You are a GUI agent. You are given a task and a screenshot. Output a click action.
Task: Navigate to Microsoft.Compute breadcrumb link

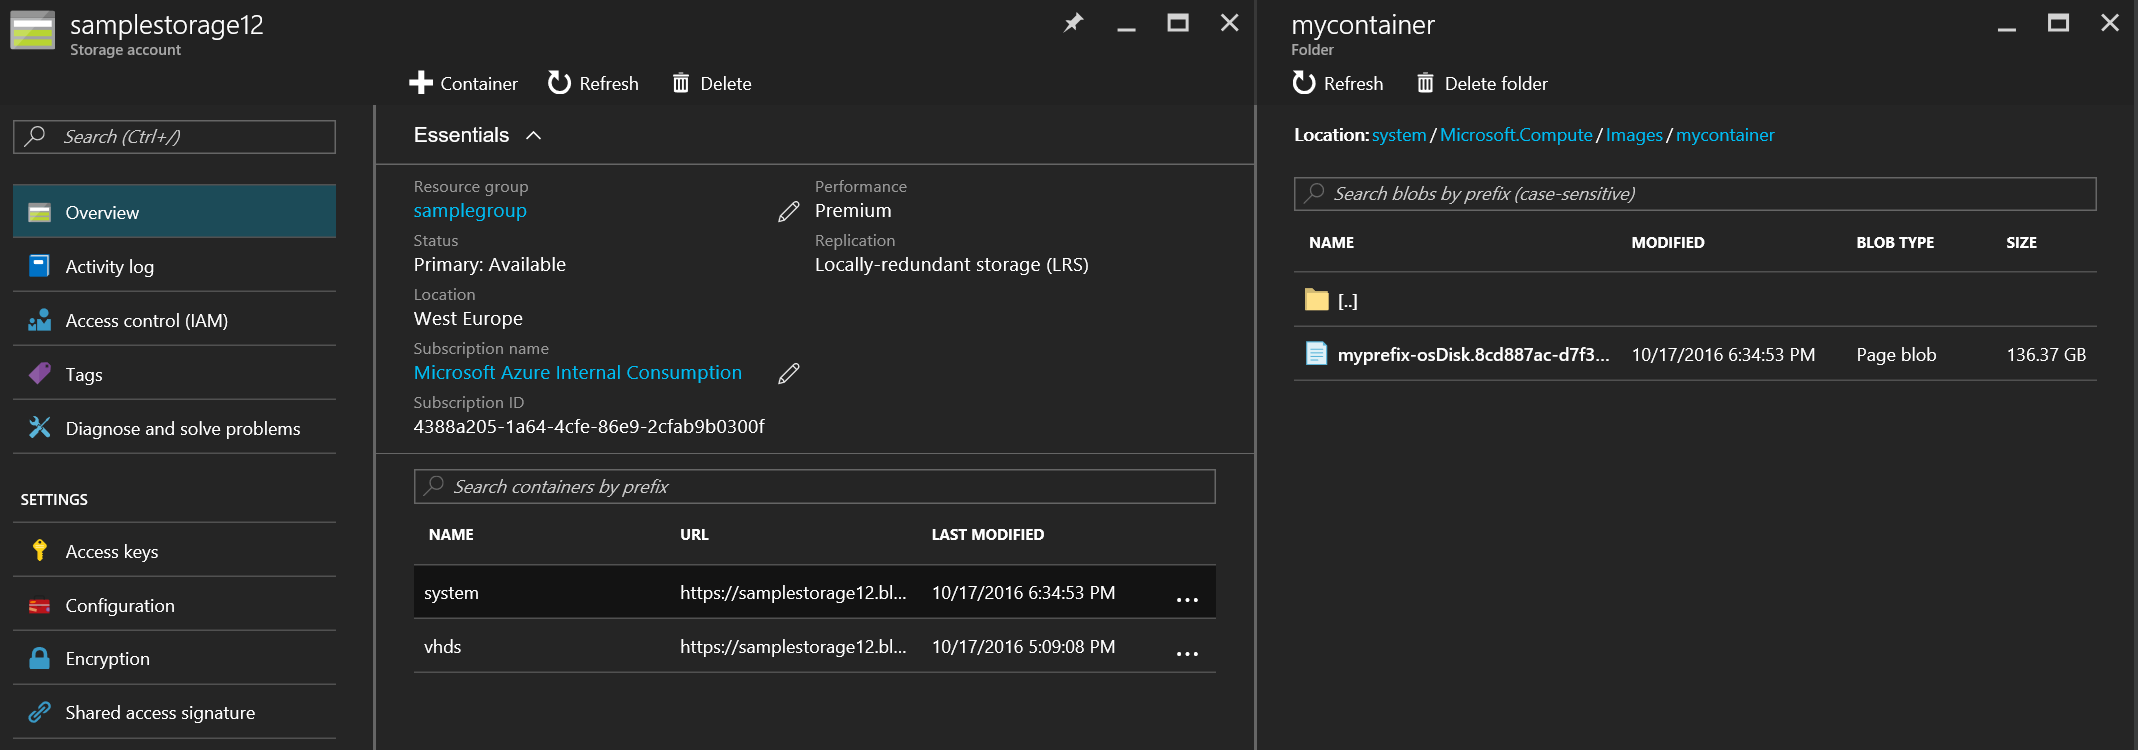pos(1516,135)
